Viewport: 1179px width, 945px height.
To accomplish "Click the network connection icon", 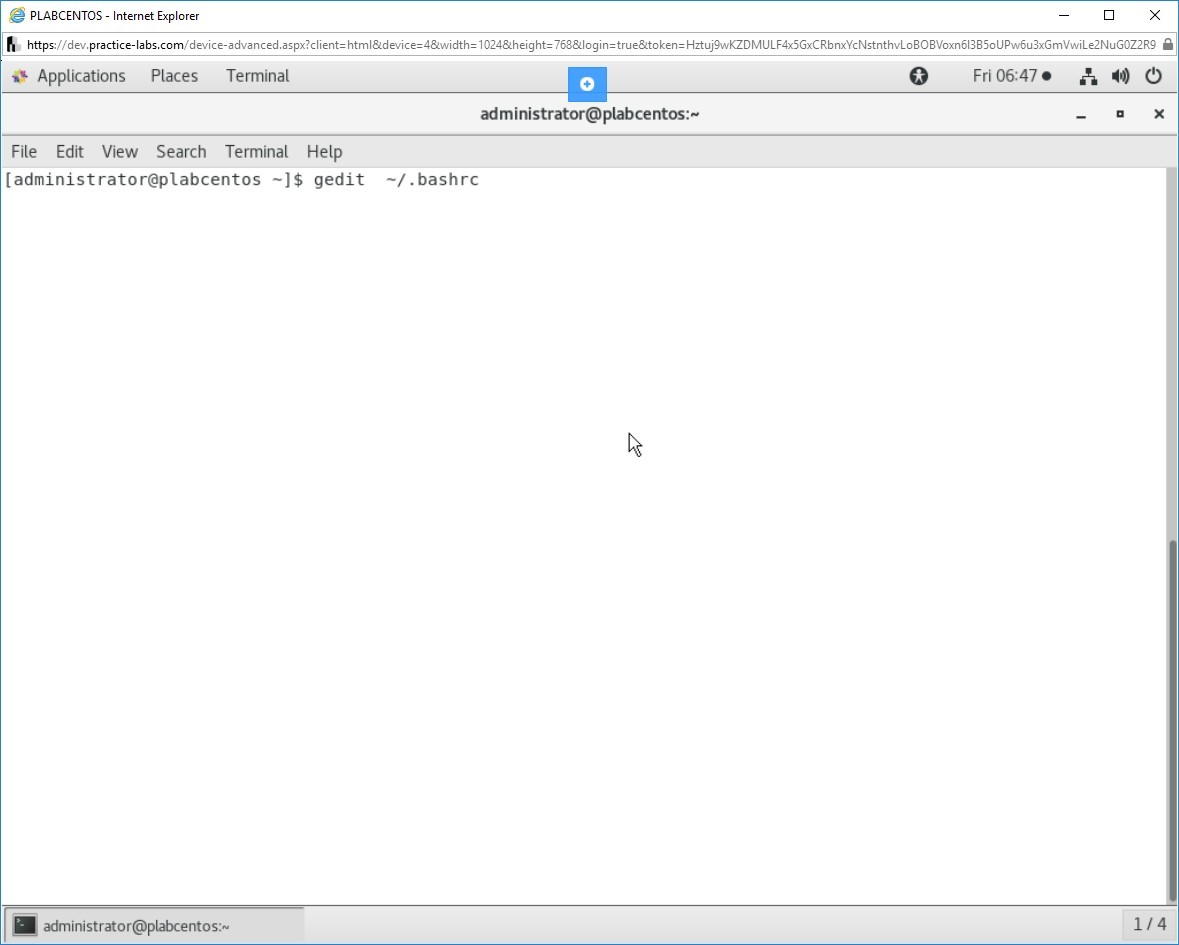I will [1088, 76].
